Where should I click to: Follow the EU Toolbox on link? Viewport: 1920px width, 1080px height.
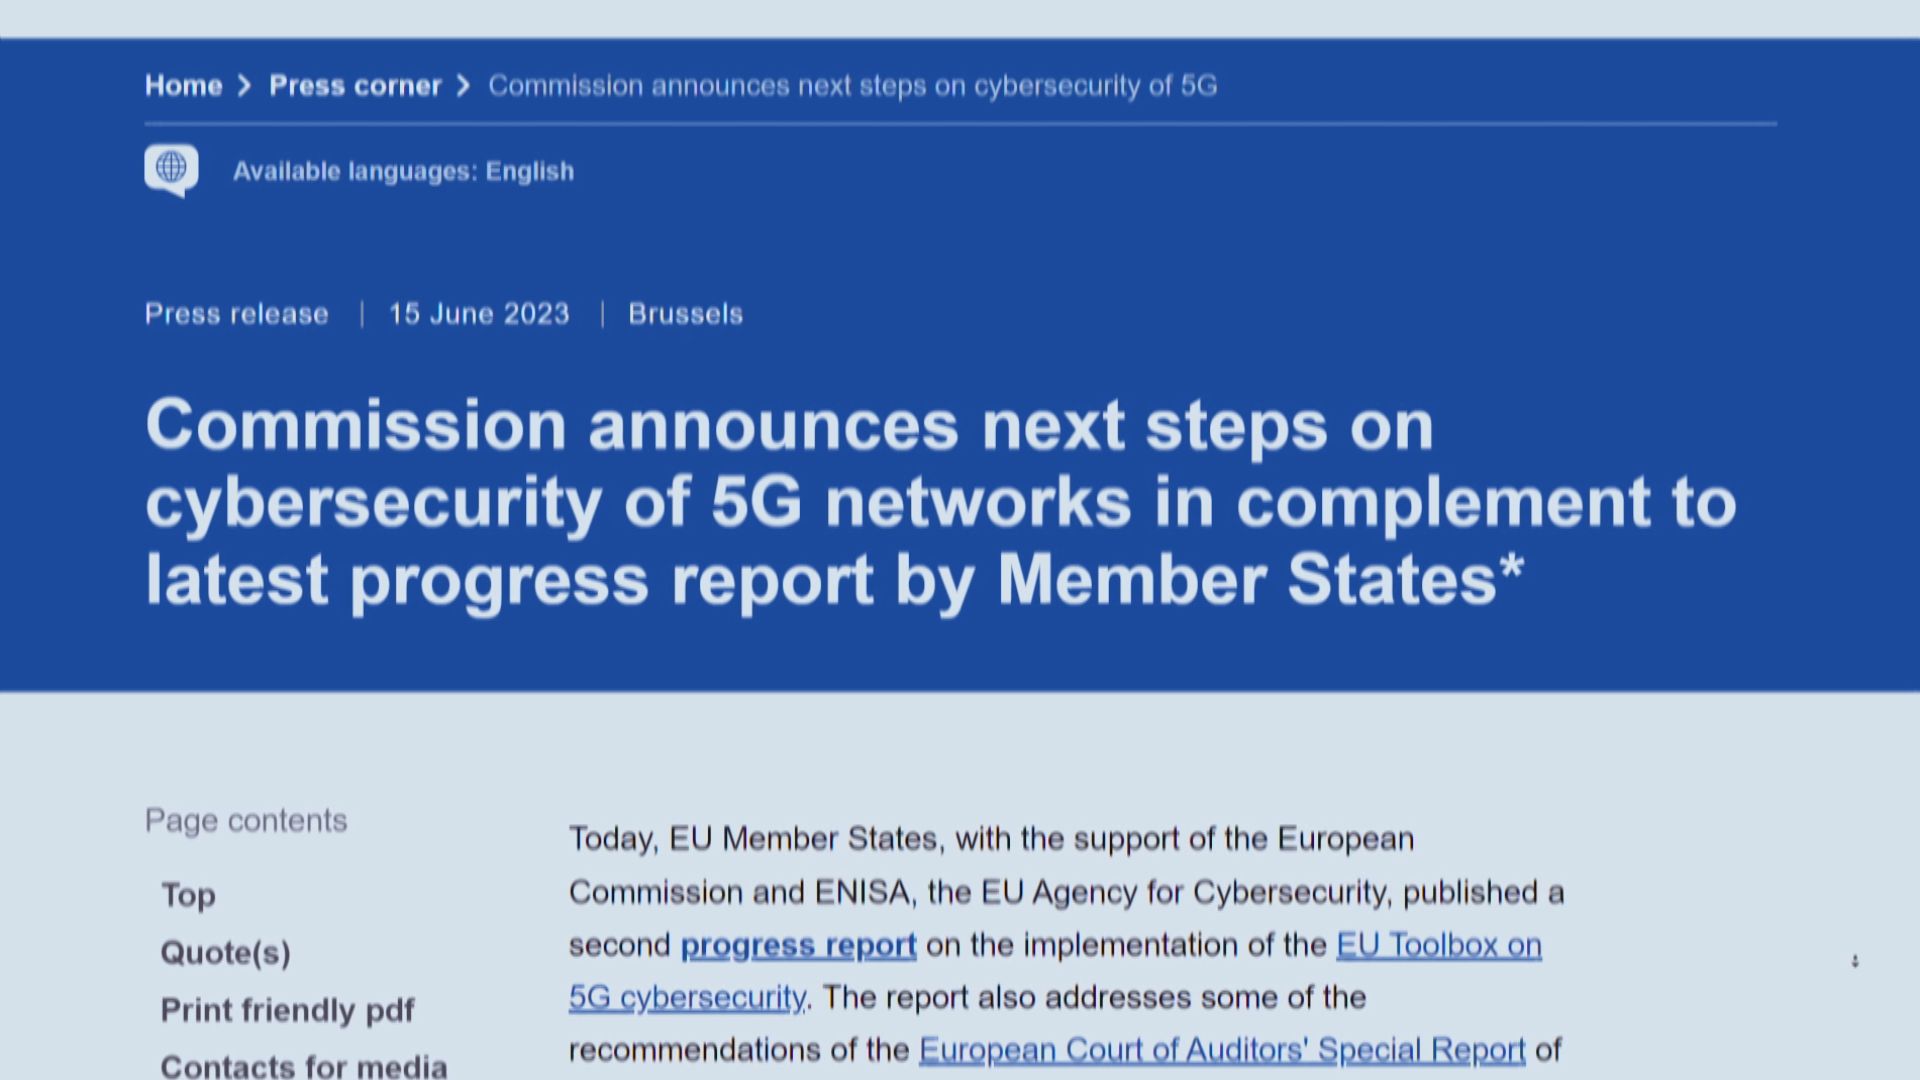click(1439, 945)
